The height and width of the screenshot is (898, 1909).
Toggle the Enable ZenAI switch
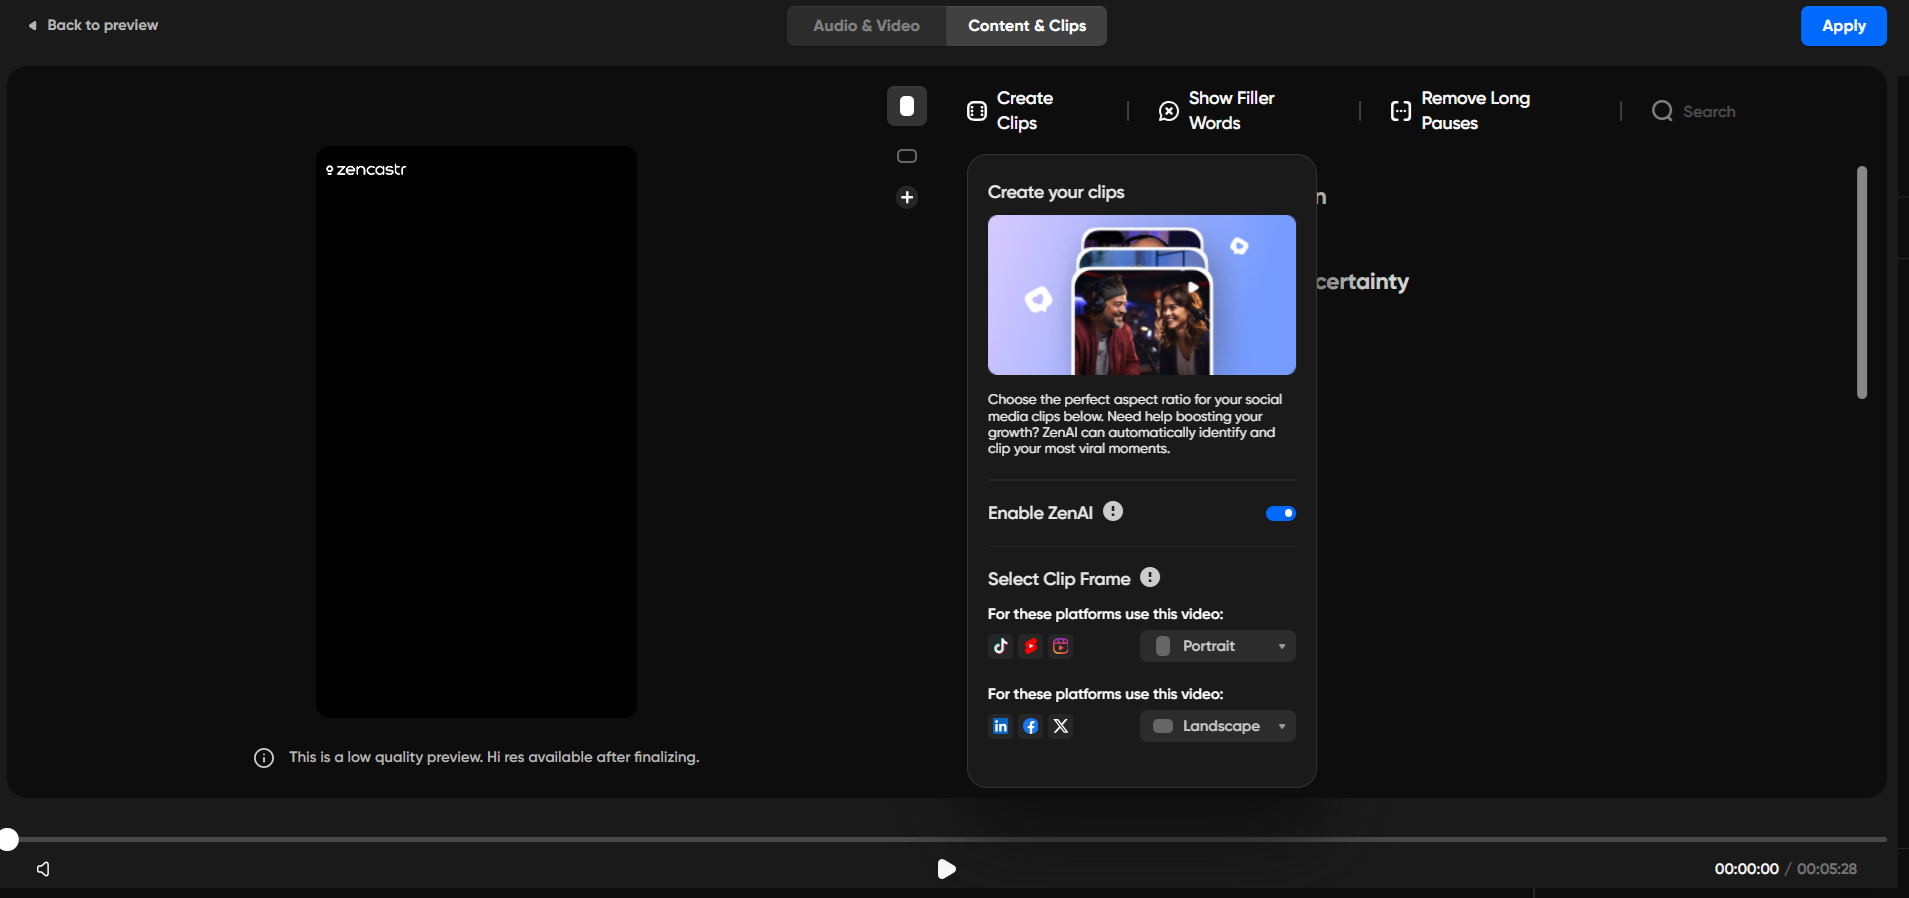click(1280, 513)
